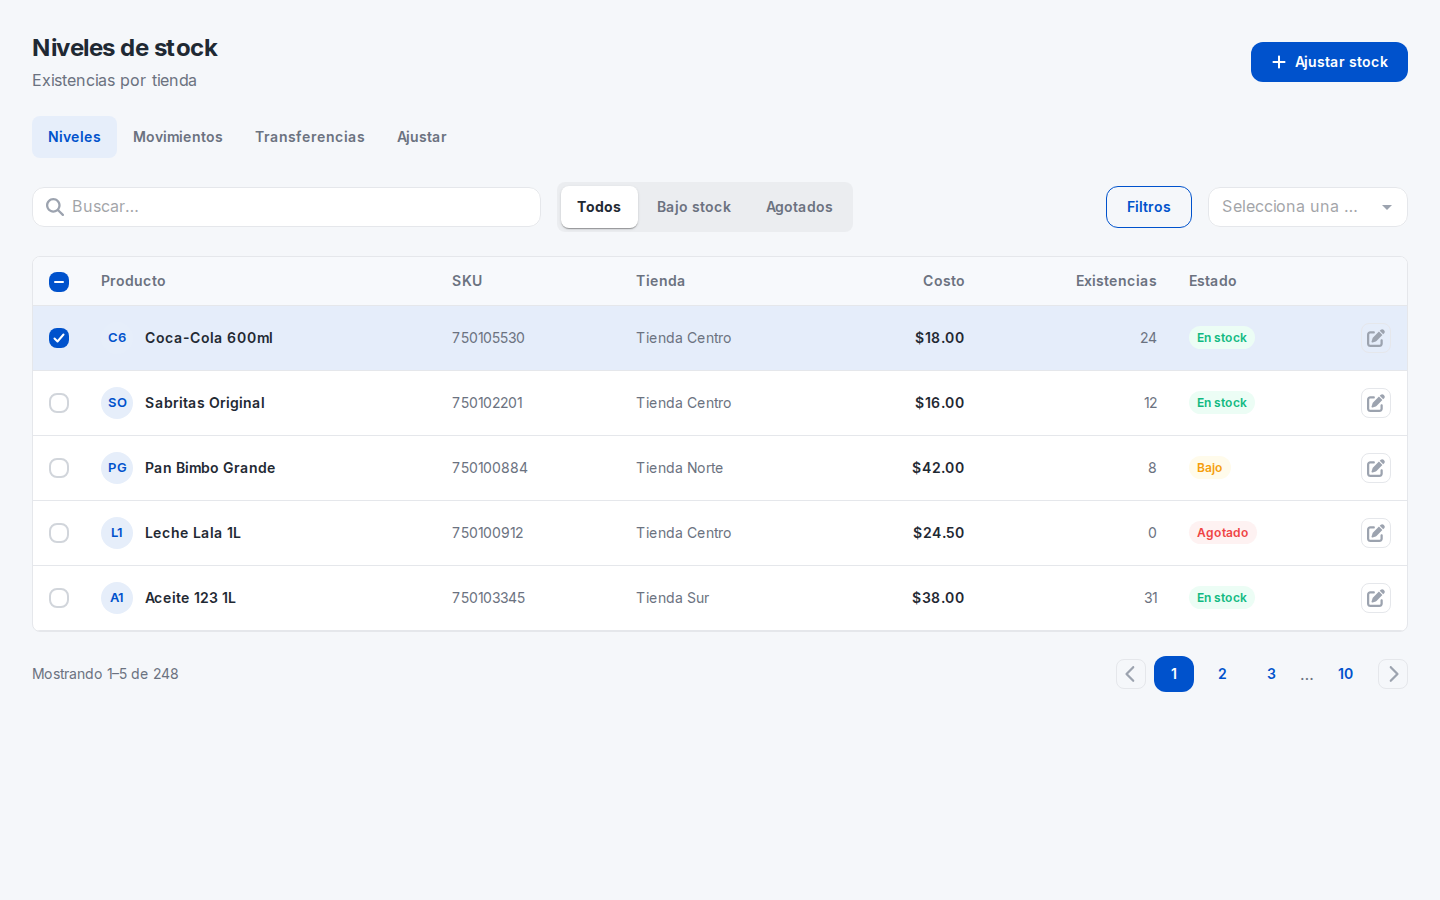This screenshot has height=900, width=1440.
Task: Jump to page 10 in pagination
Action: tap(1345, 674)
